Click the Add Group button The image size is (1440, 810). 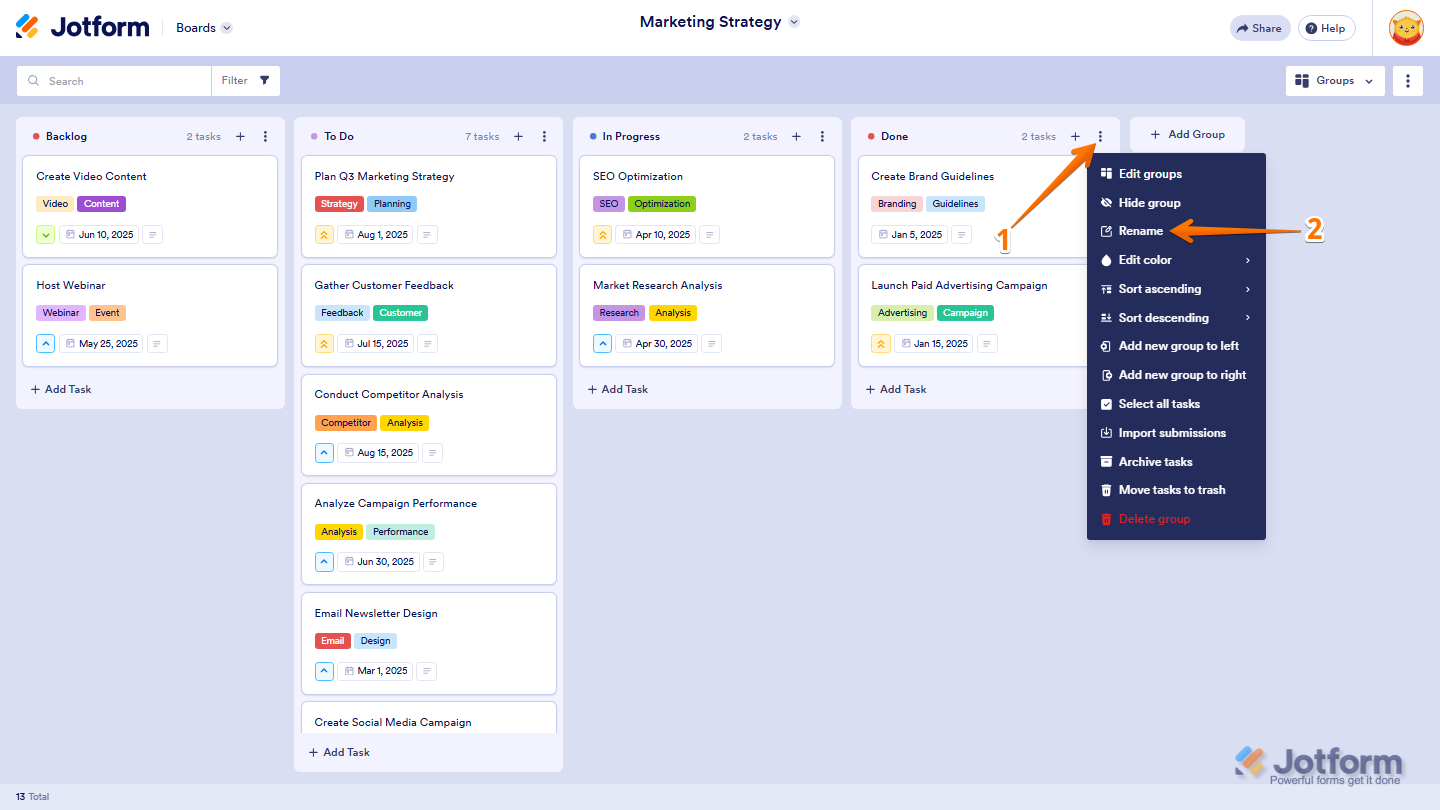pyautogui.click(x=1187, y=135)
